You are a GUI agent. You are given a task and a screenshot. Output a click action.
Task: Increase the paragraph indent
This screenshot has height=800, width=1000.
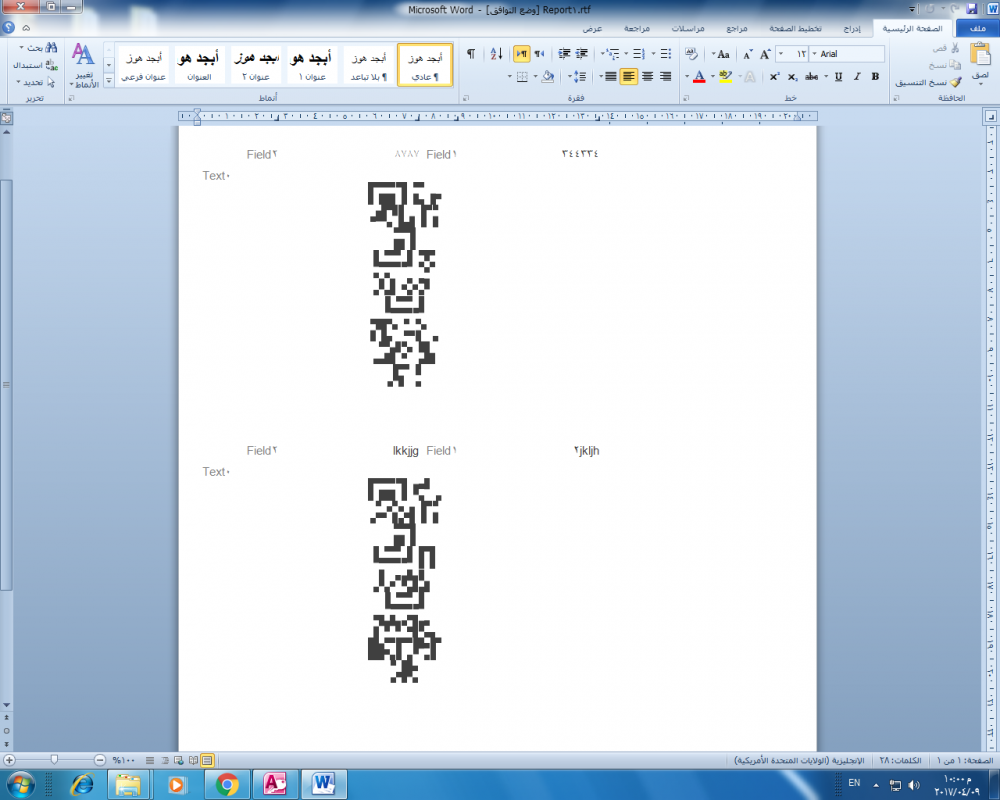point(564,54)
